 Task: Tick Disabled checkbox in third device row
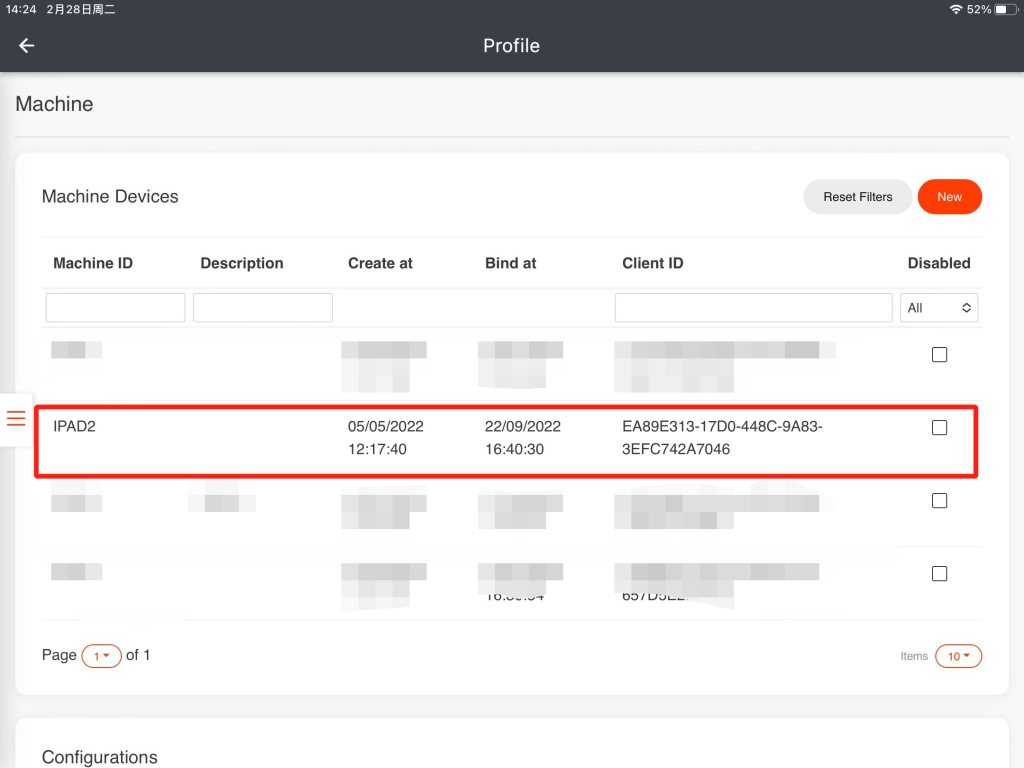point(939,501)
